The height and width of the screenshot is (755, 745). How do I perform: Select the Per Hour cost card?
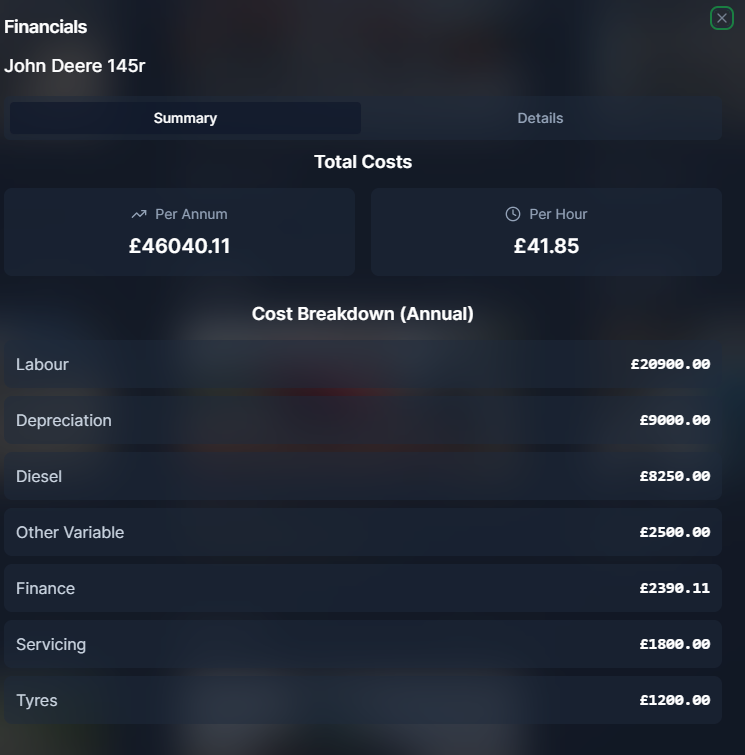[546, 232]
